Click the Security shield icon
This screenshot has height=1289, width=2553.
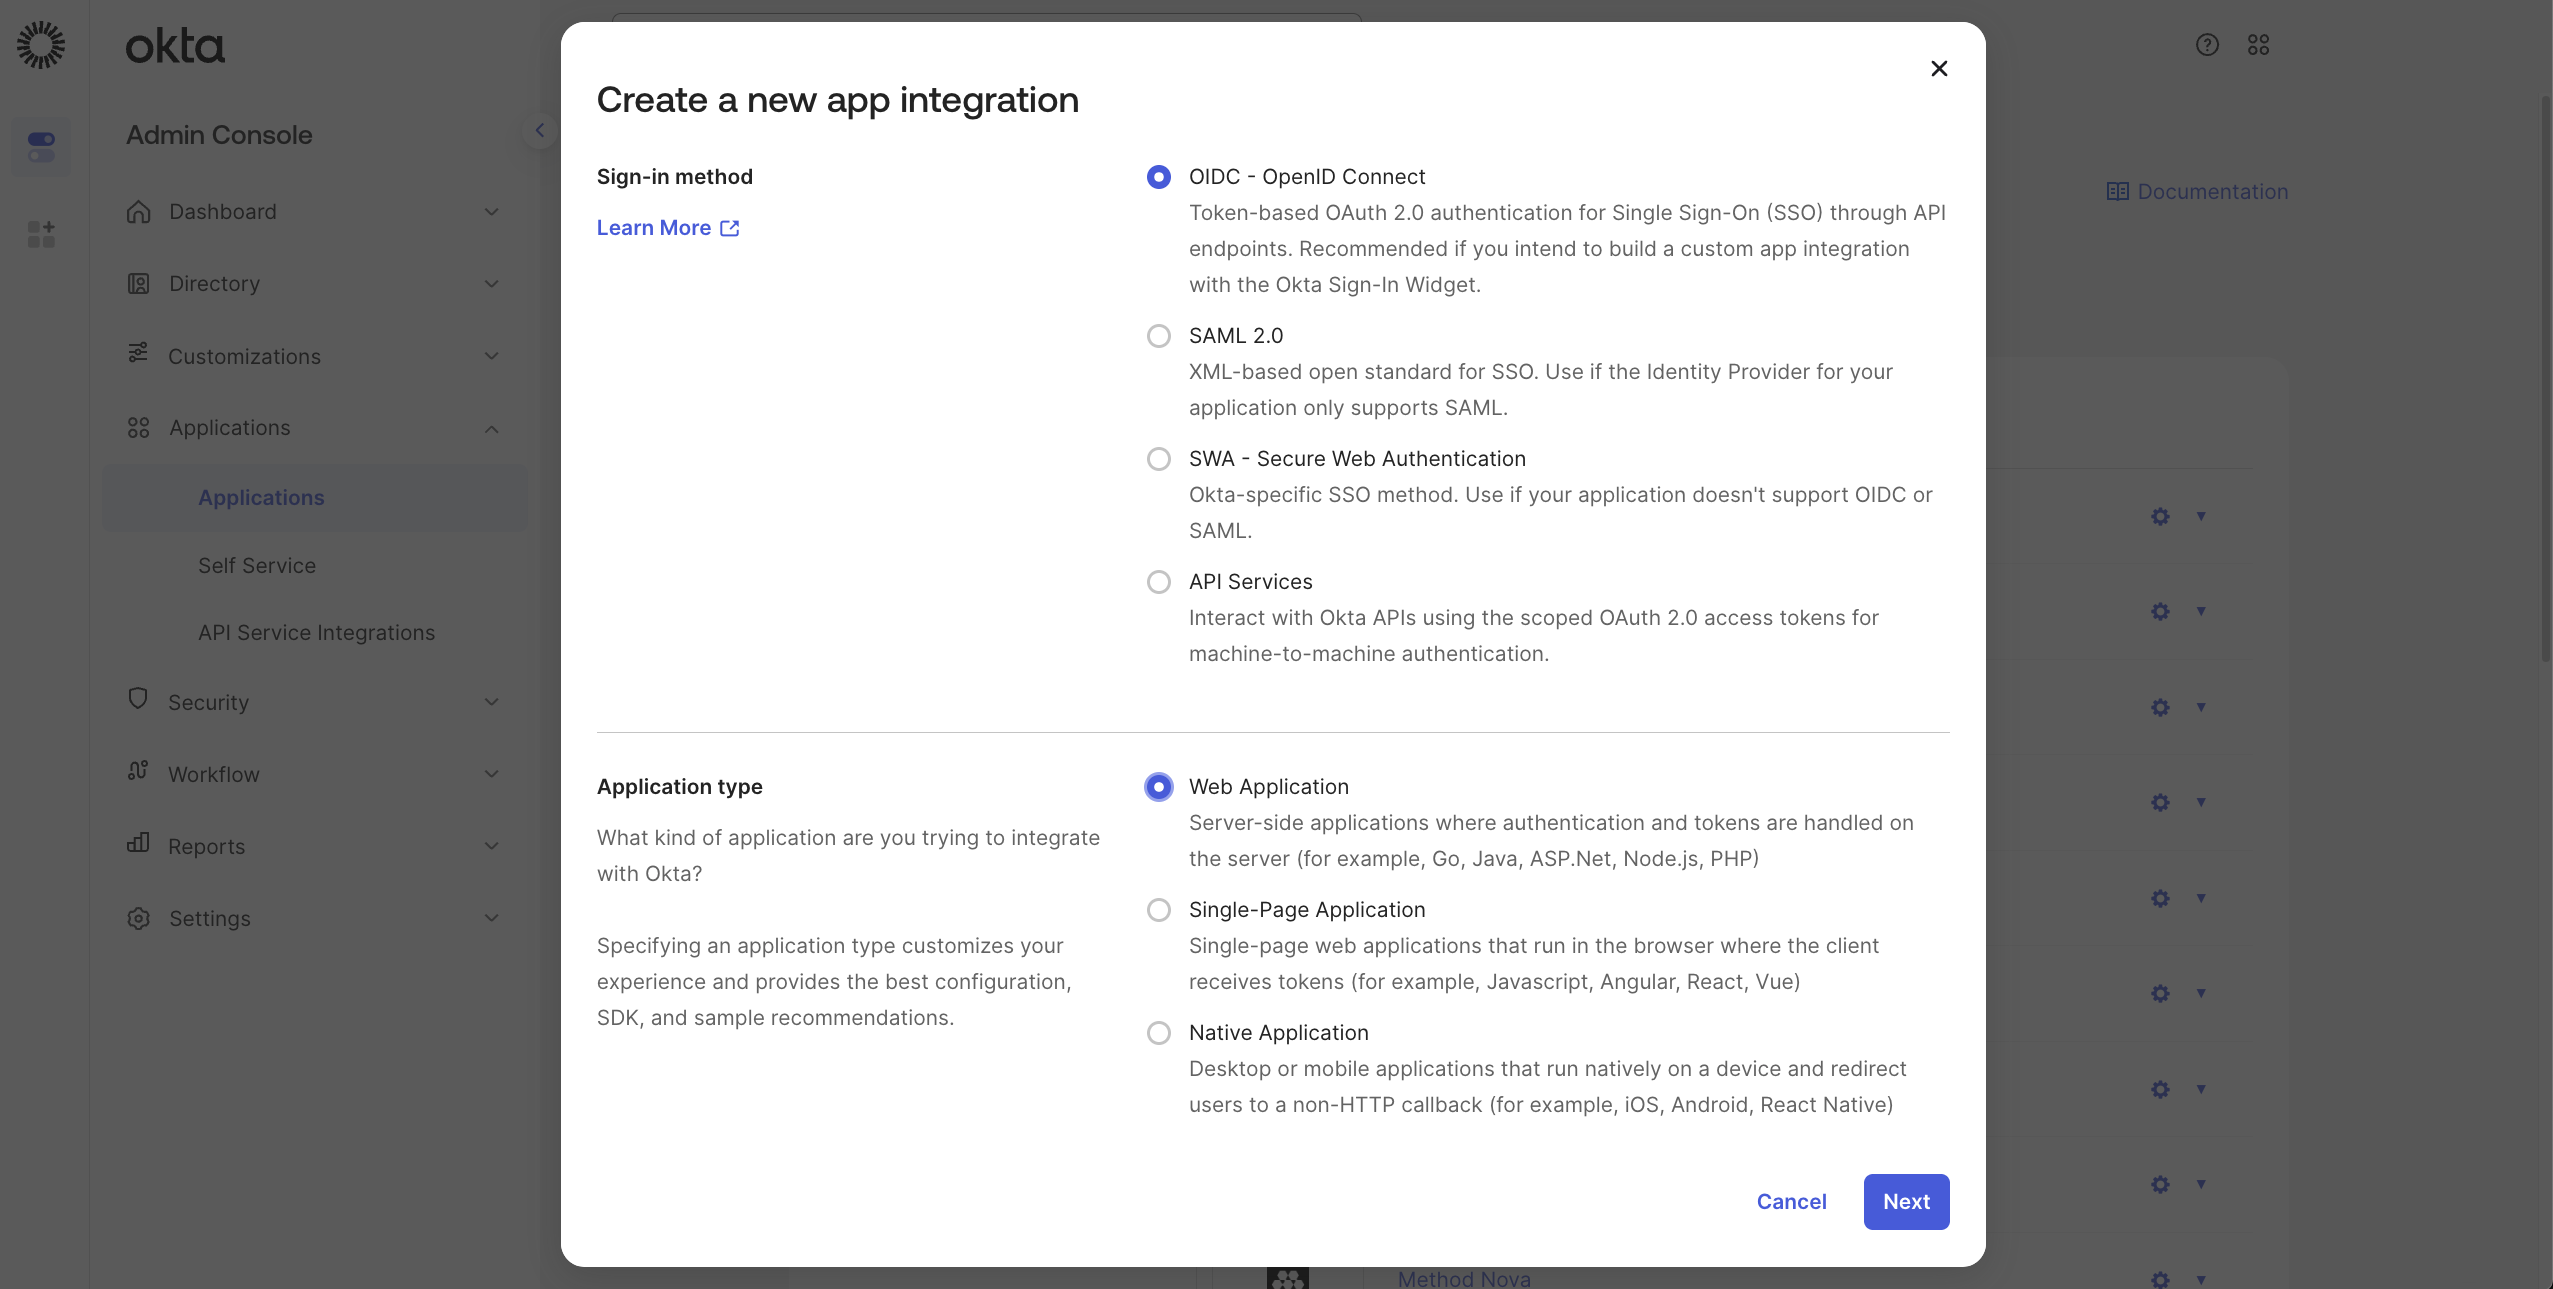(x=138, y=699)
